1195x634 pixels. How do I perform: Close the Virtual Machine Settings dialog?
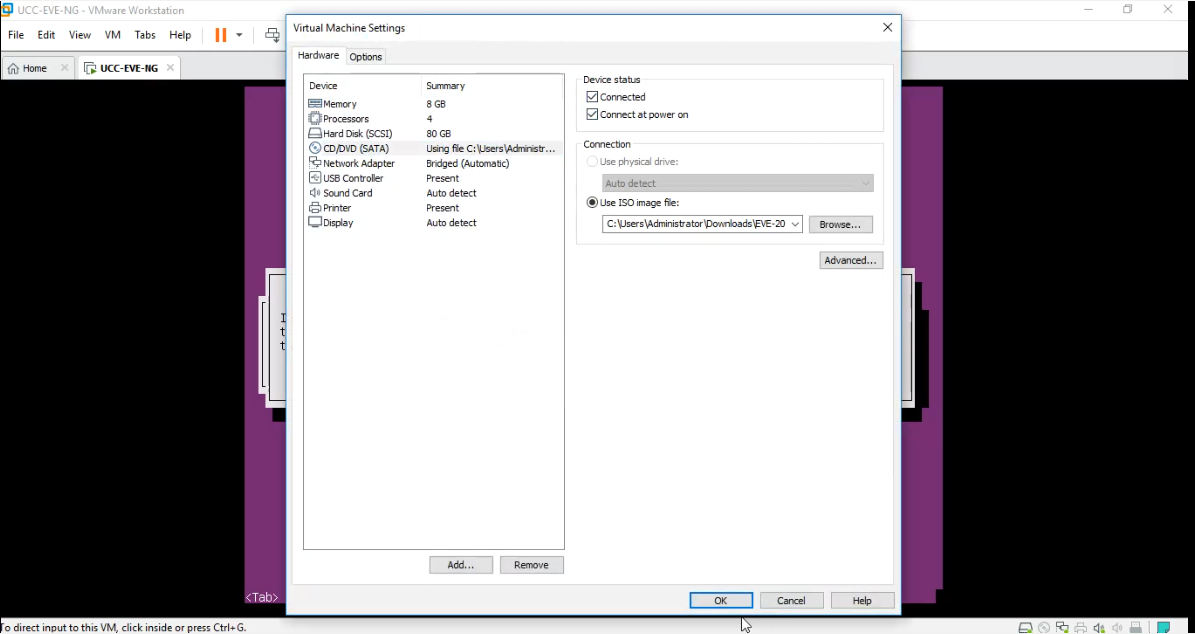tap(887, 27)
